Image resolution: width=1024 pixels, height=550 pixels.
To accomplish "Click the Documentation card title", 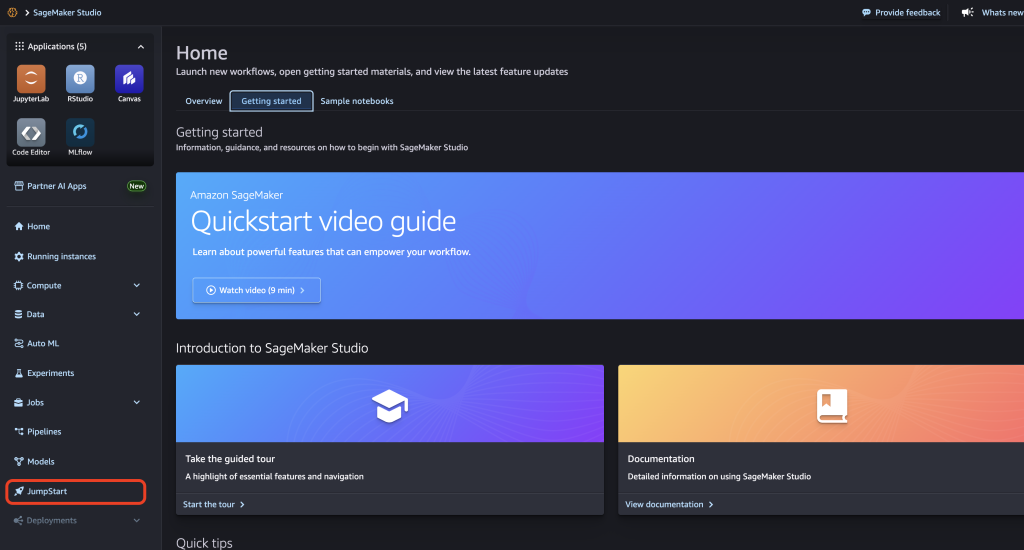I will click(x=661, y=459).
